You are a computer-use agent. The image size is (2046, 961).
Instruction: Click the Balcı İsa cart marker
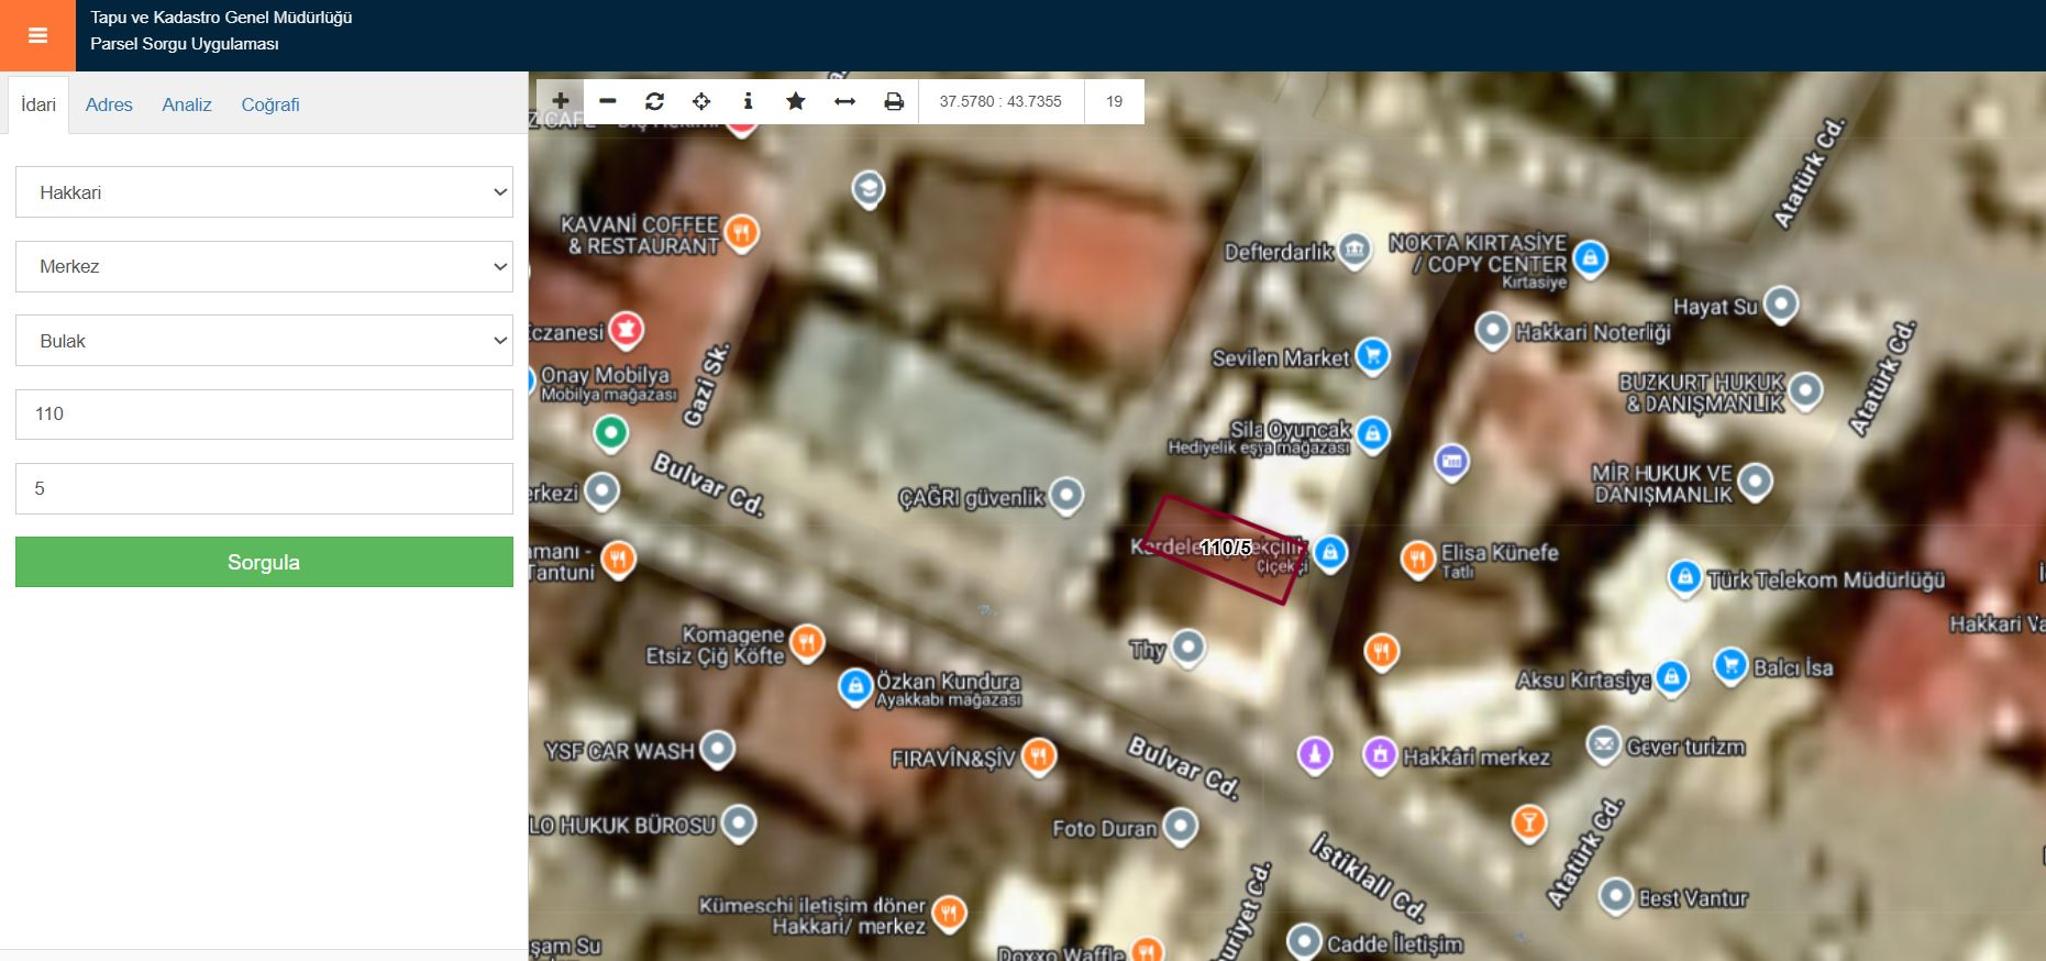pyautogui.click(x=1730, y=665)
